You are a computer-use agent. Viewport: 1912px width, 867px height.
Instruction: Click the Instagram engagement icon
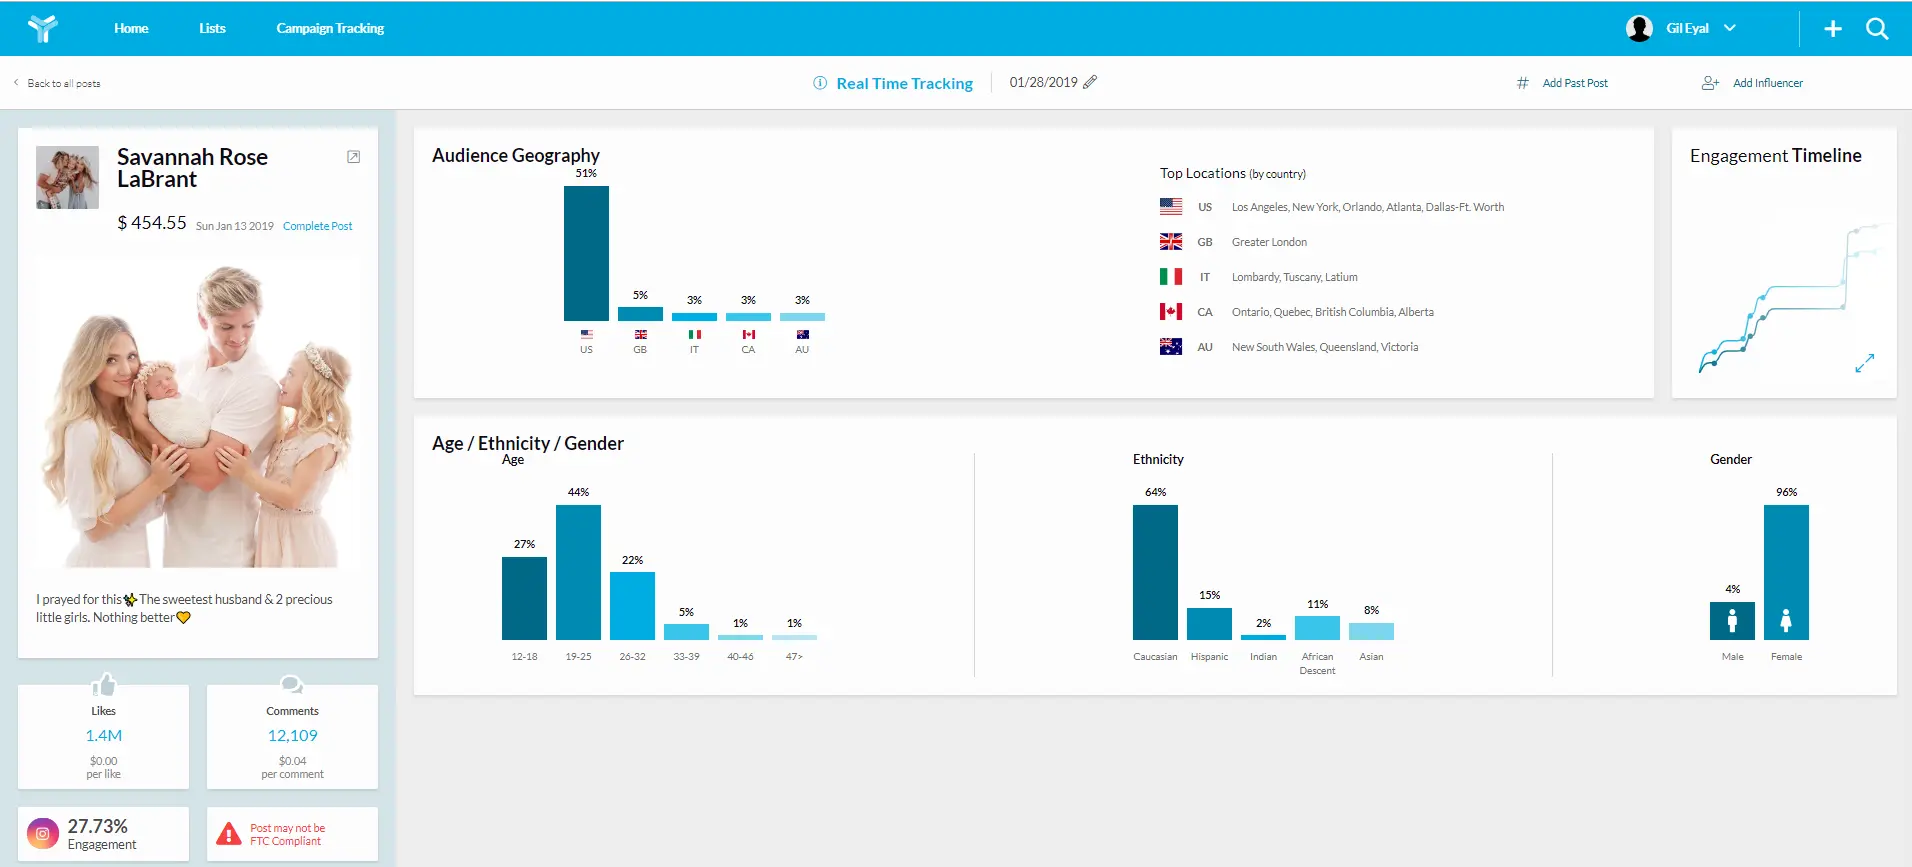[43, 834]
